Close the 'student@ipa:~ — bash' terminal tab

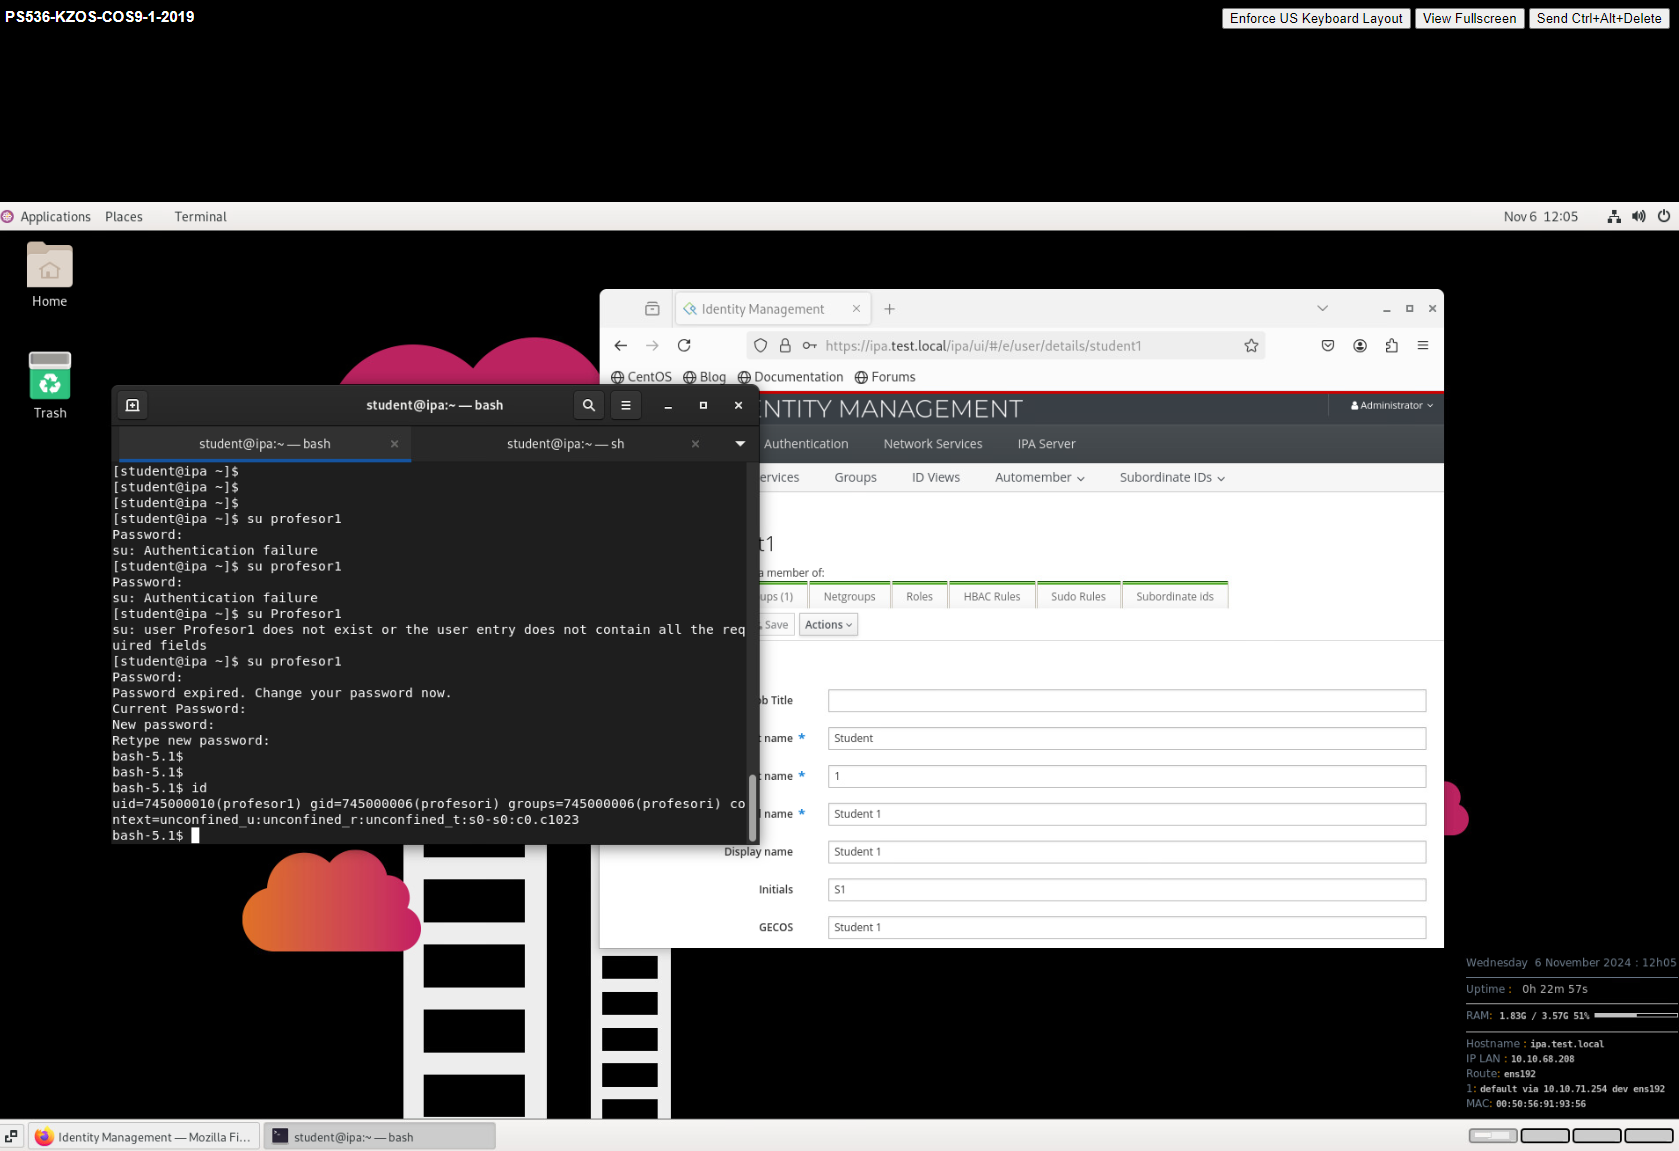394,444
